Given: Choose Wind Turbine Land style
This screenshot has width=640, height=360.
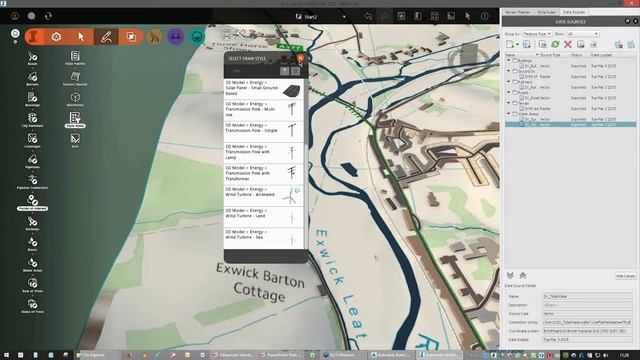Looking at the screenshot, I should click(264, 216).
